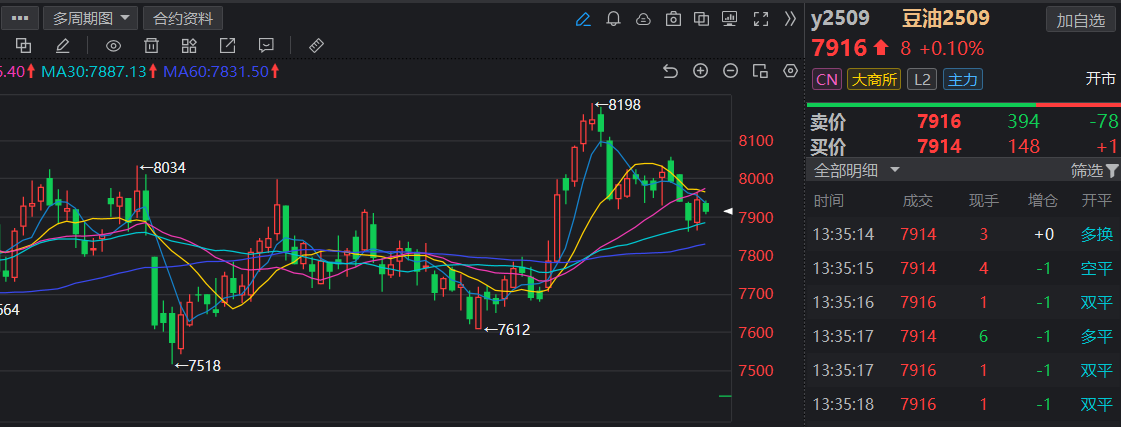Image resolution: width=1121 pixels, height=427 pixels.
Task: Click the monitor chart display icon
Action: click(x=730, y=19)
